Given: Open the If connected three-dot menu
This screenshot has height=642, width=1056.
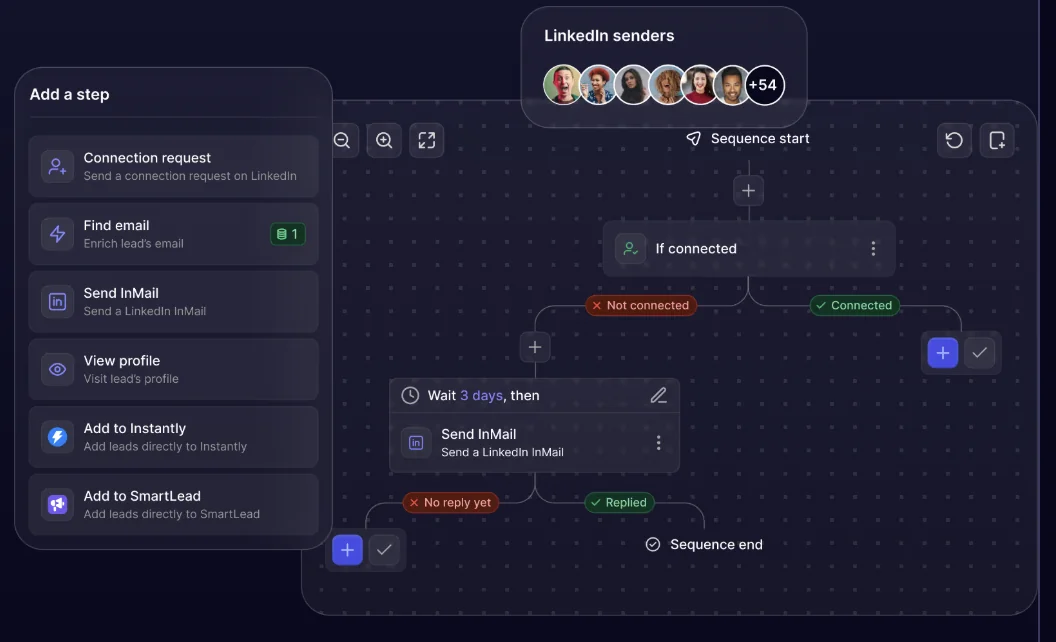Looking at the screenshot, I should pos(873,249).
